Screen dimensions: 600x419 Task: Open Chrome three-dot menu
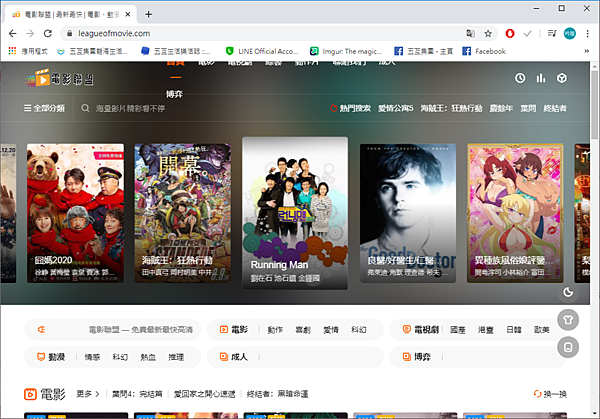click(x=587, y=34)
